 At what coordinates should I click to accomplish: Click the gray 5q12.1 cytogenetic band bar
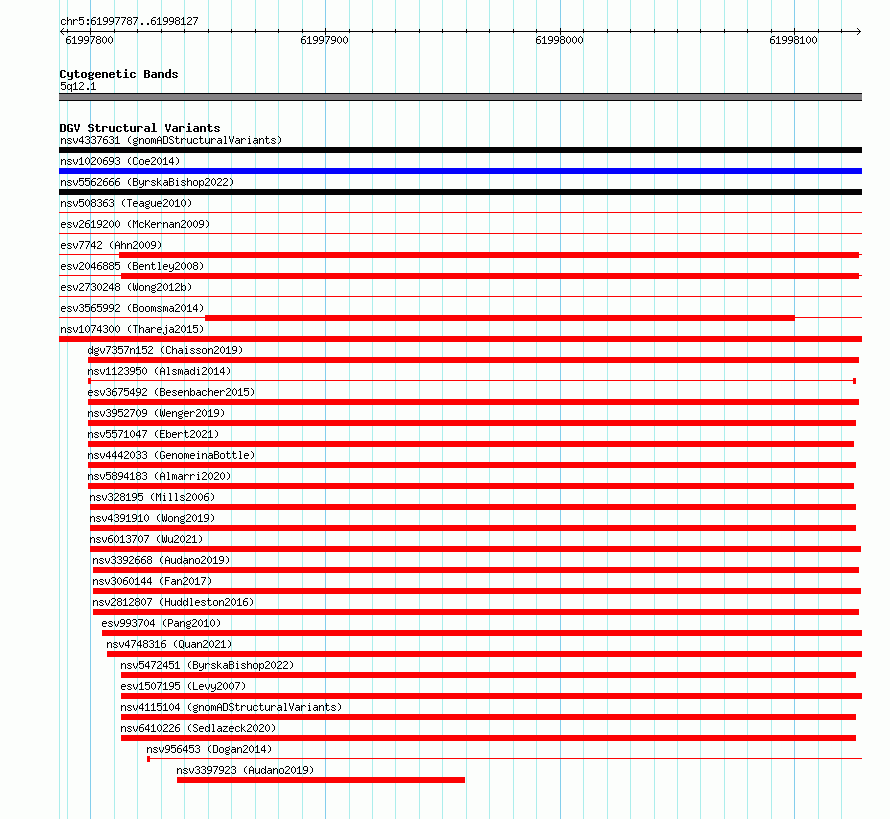tap(460, 97)
